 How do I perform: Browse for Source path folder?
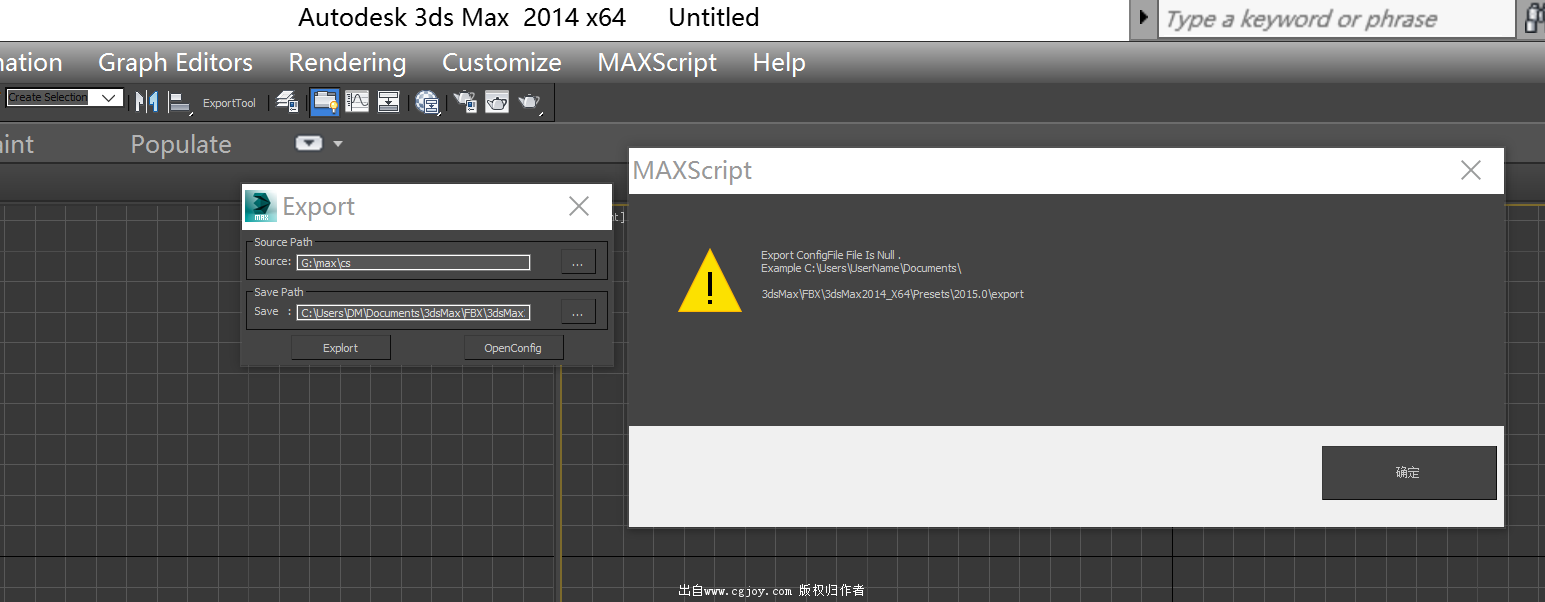pos(578,261)
